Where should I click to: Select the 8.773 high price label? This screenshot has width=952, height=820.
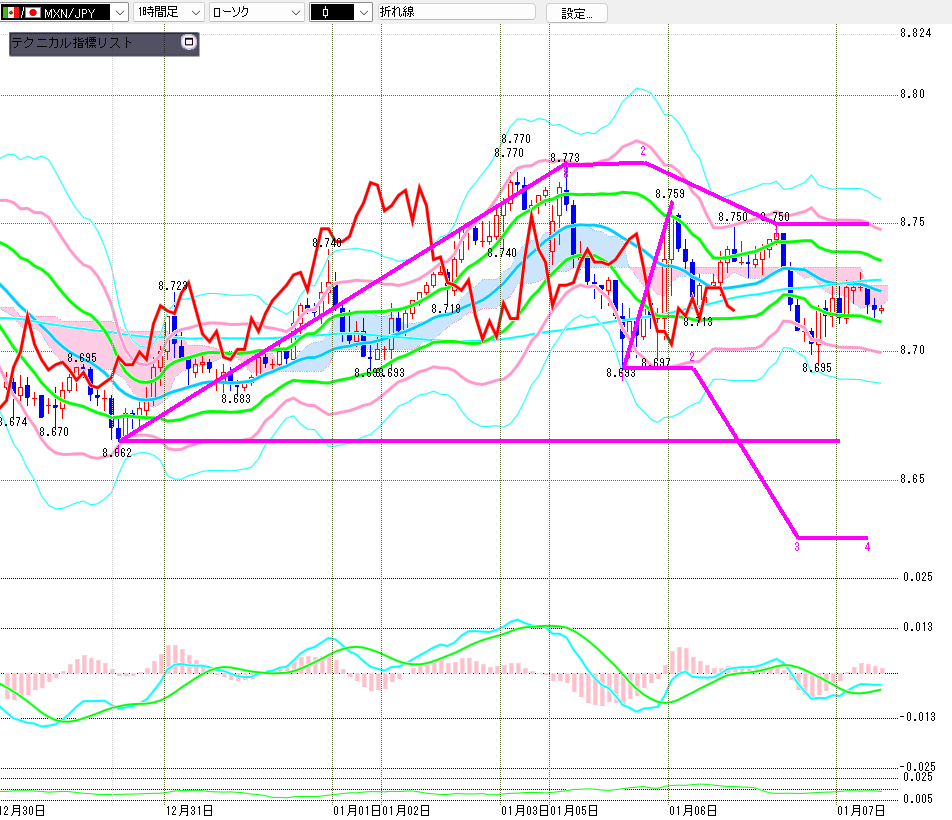(565, 158)
